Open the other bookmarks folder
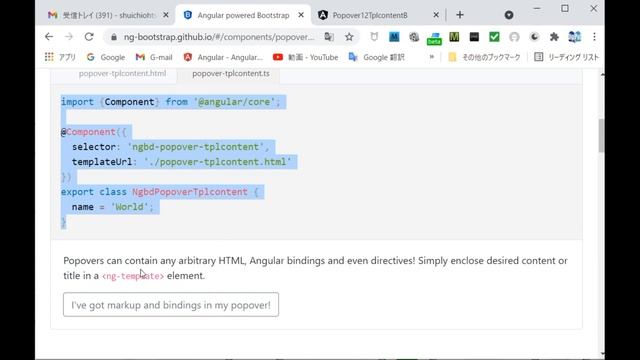 click(x=484, y=57)
